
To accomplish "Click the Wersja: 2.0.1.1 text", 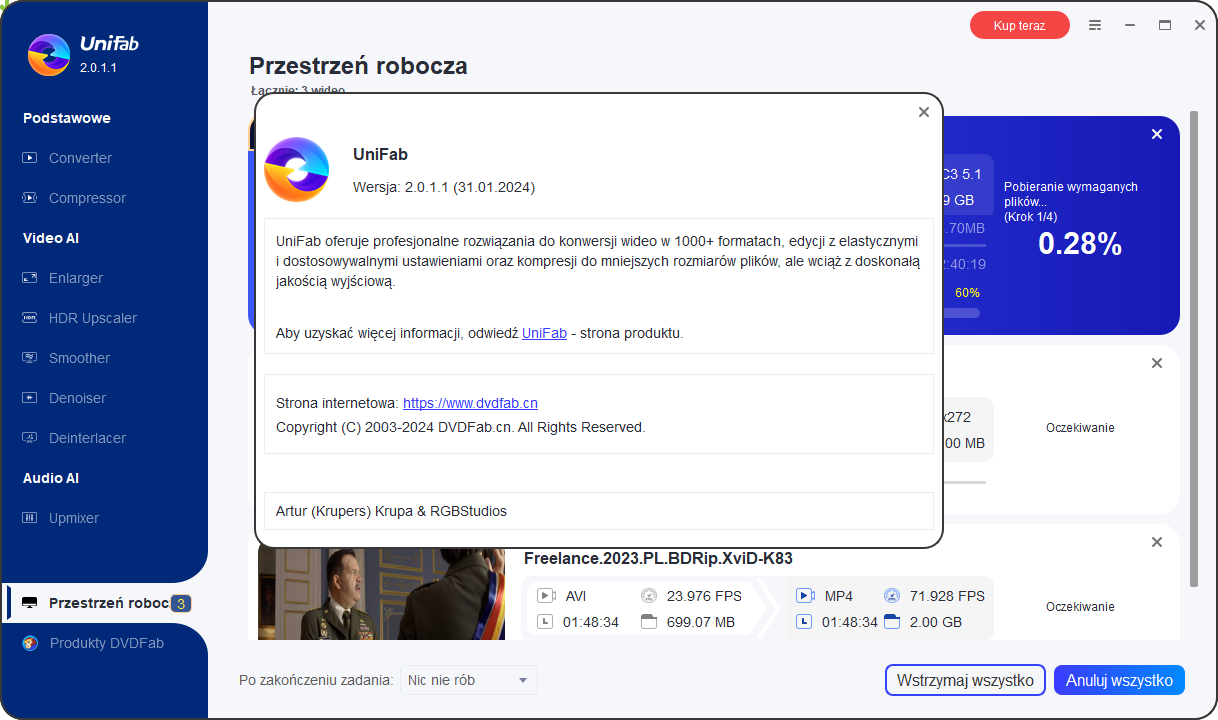I will coord(444,187).
